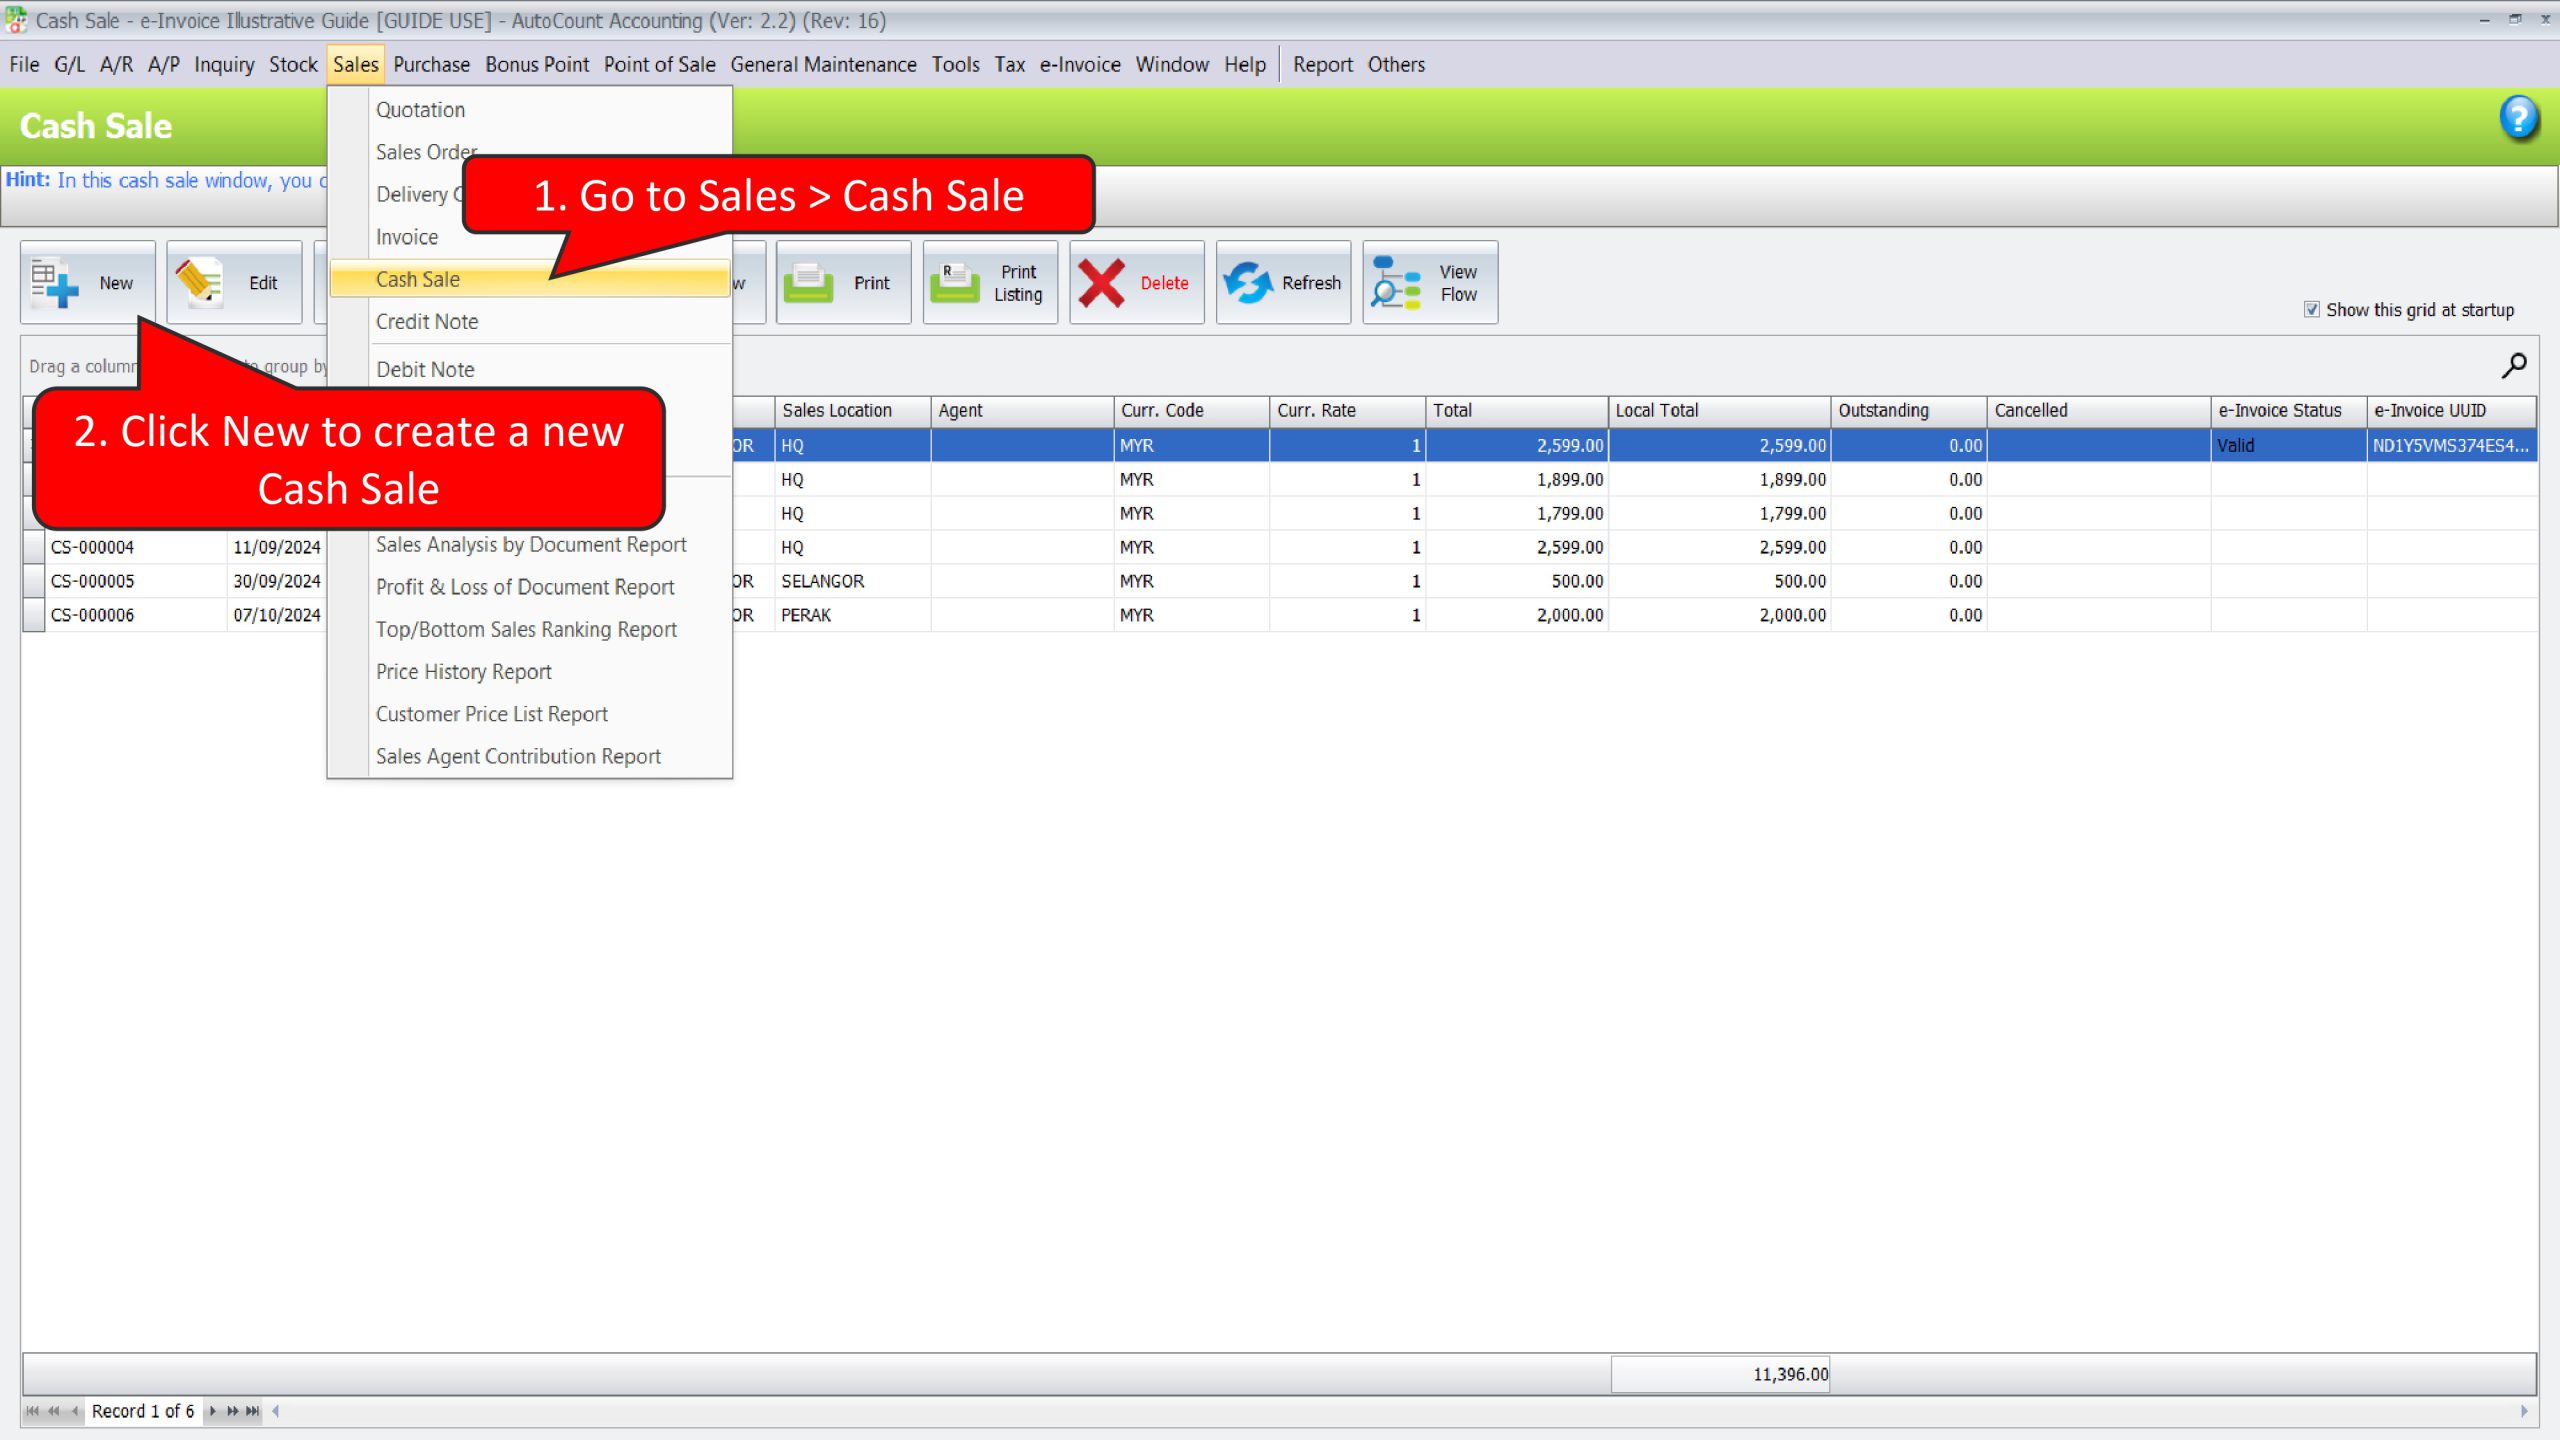The height and width of the screenshot is (1440, 2560).
Task: Sort by Total column header
Action: tap(1517, 410)
